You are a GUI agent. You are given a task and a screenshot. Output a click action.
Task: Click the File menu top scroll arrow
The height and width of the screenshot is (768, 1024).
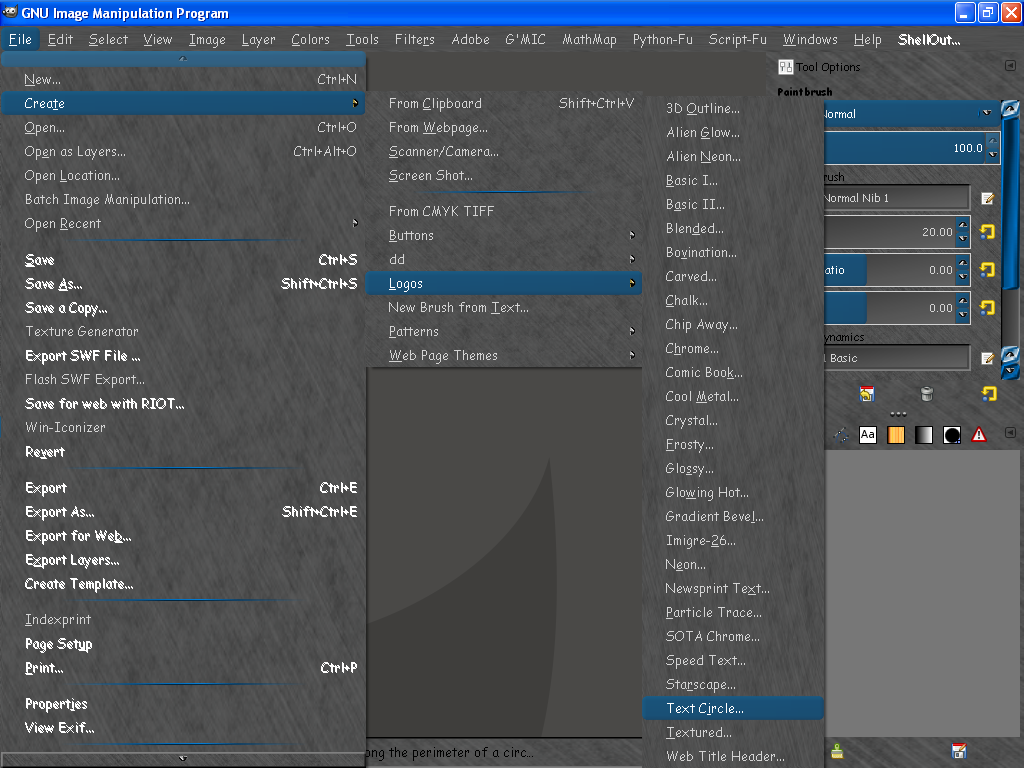pos(183,59)
